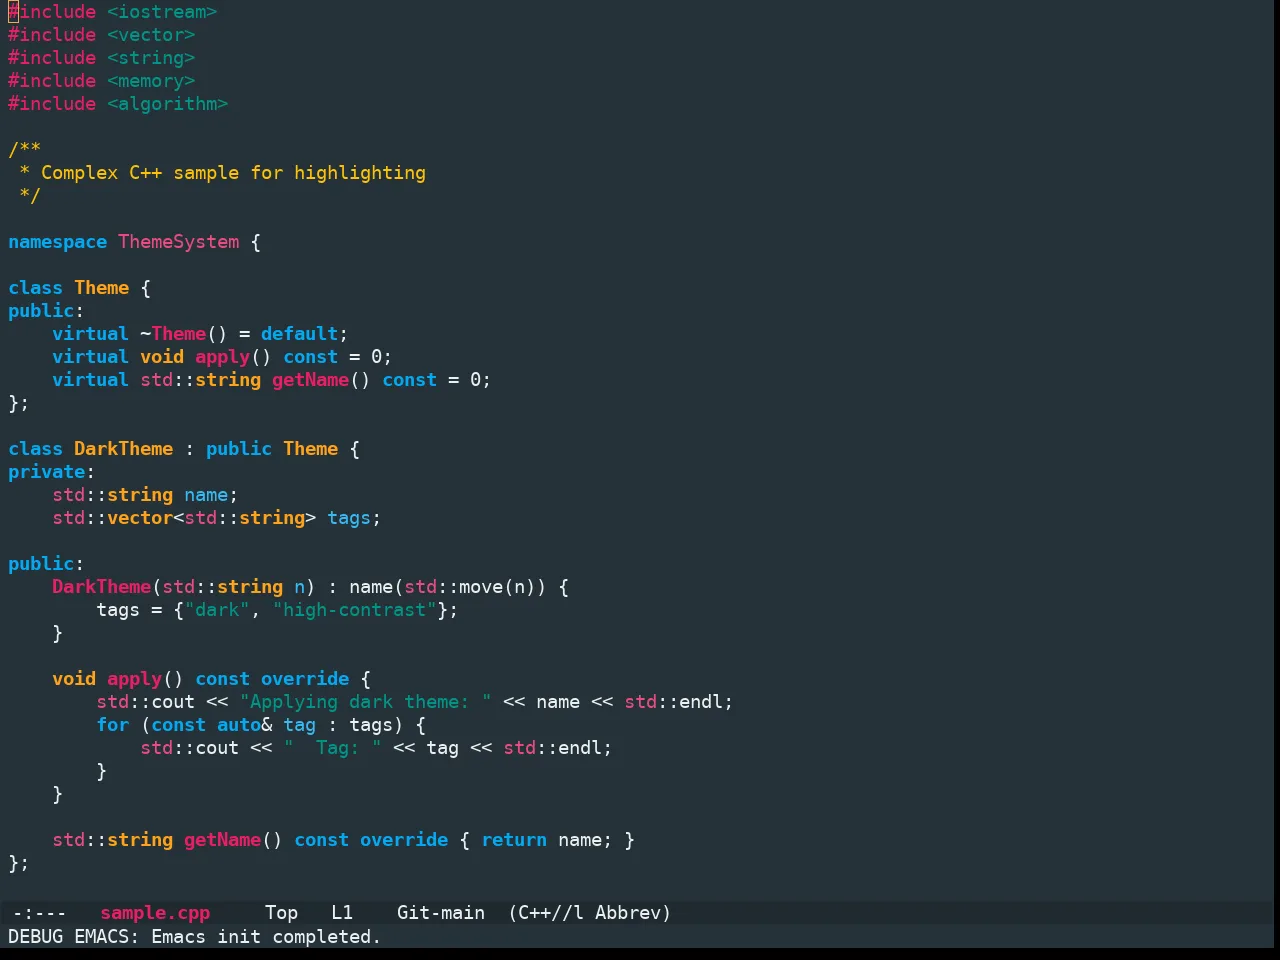Click 'getName' in the override definition line
The height and width of the screenshot is (960, 1280).
click(x=223, y=840)
